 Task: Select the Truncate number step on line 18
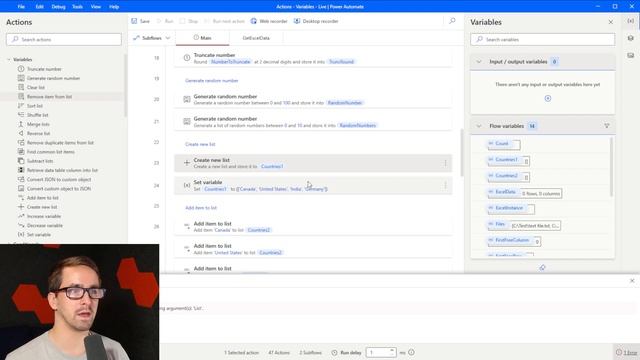coord(313,58)
